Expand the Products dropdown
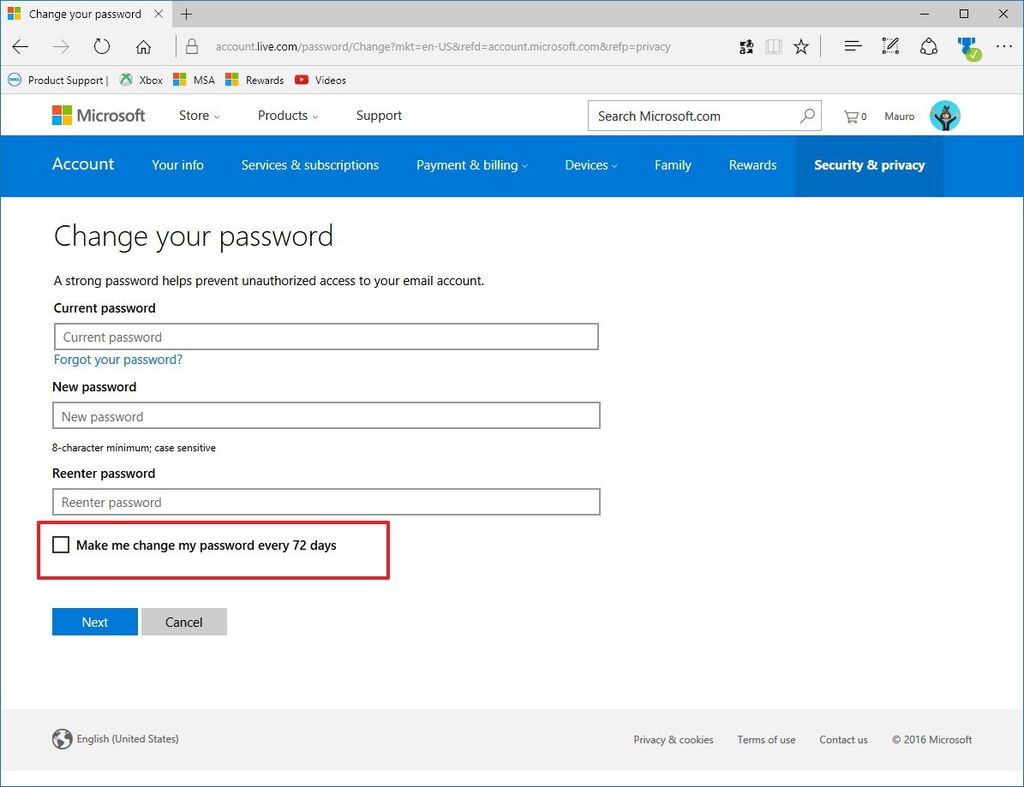Viewport: 1024px width, 787px height. pyautogui.click(x=287, y=116)
